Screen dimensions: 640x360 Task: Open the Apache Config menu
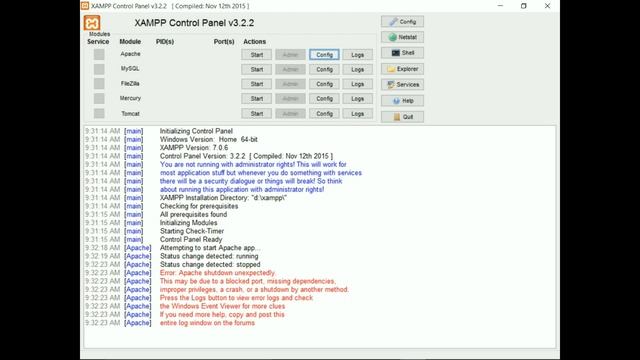coord(324,55)
